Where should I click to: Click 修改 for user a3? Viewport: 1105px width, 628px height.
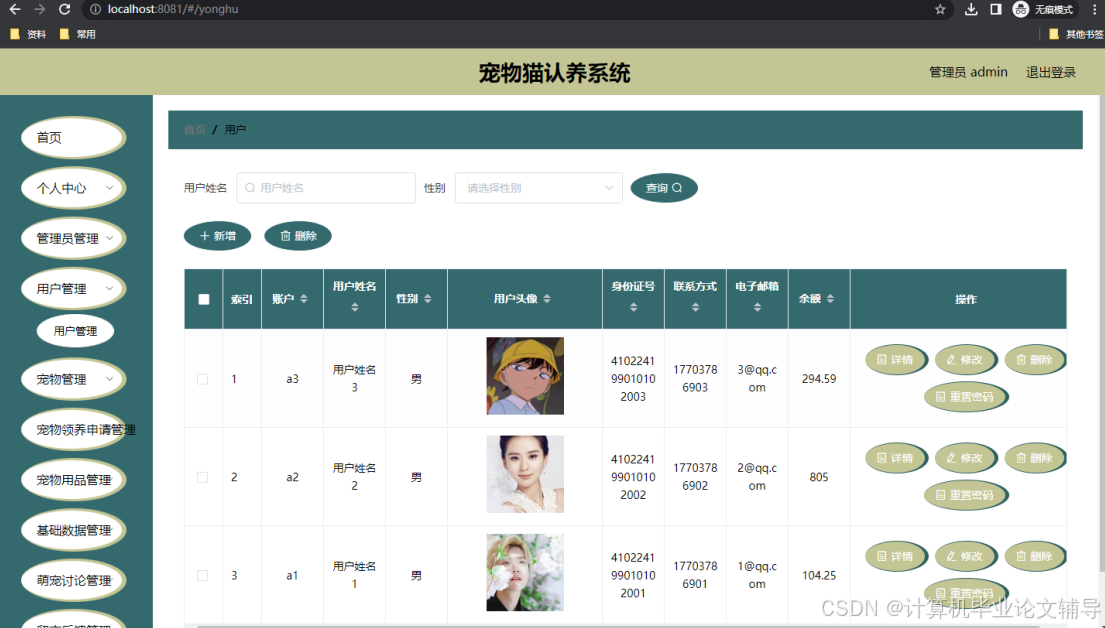tap(965, 360)
